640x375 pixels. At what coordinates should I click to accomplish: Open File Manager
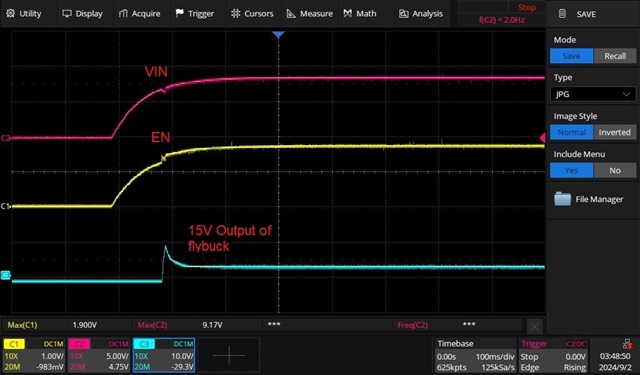coord(589,199)
